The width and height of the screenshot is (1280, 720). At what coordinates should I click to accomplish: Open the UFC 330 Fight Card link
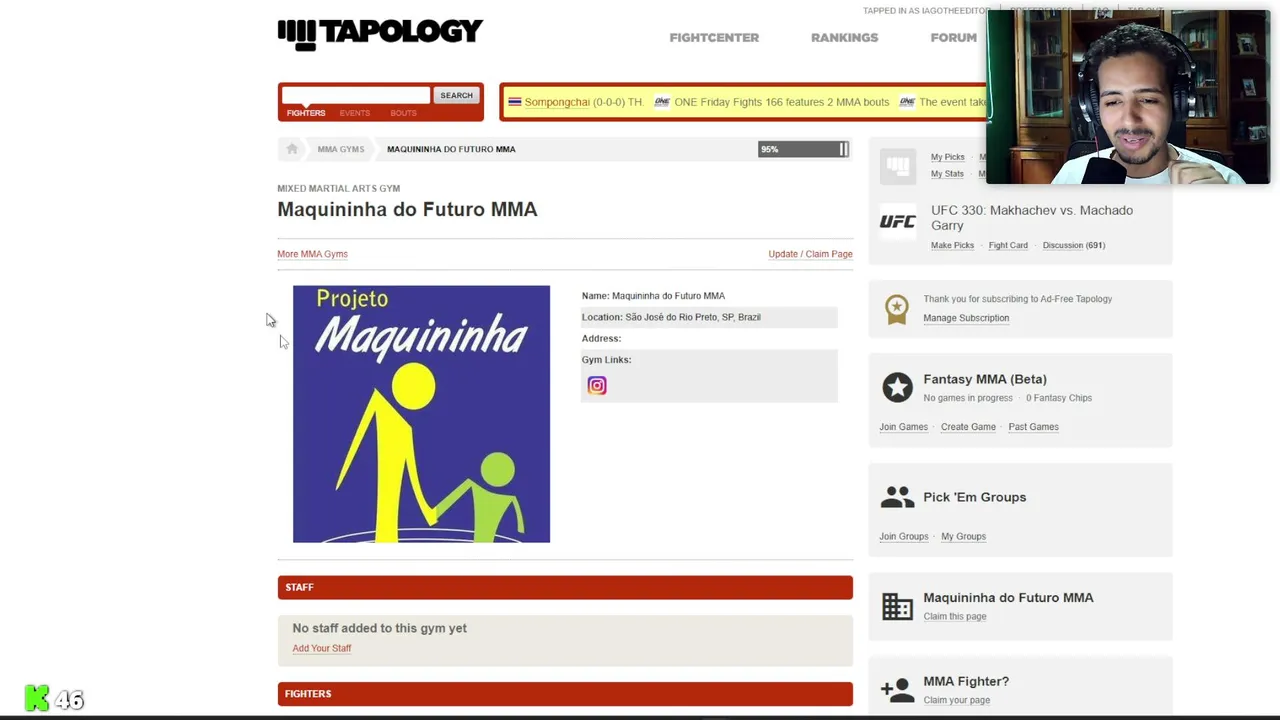coord(1008,245)
